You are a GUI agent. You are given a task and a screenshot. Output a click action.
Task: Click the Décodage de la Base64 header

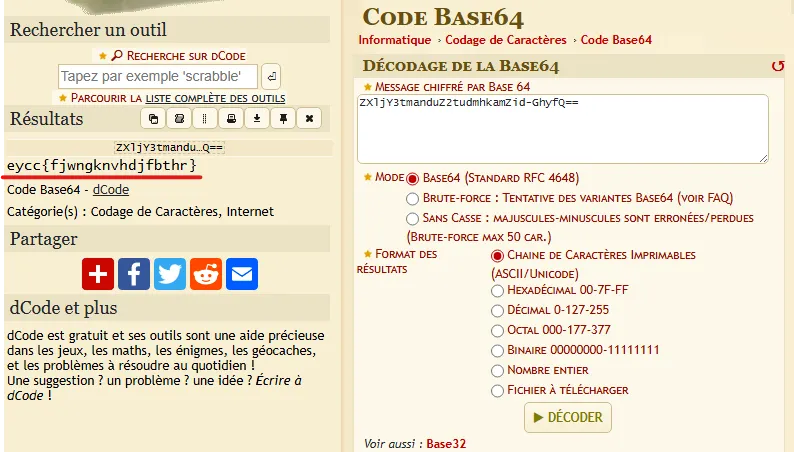click(x=461, y=66)
